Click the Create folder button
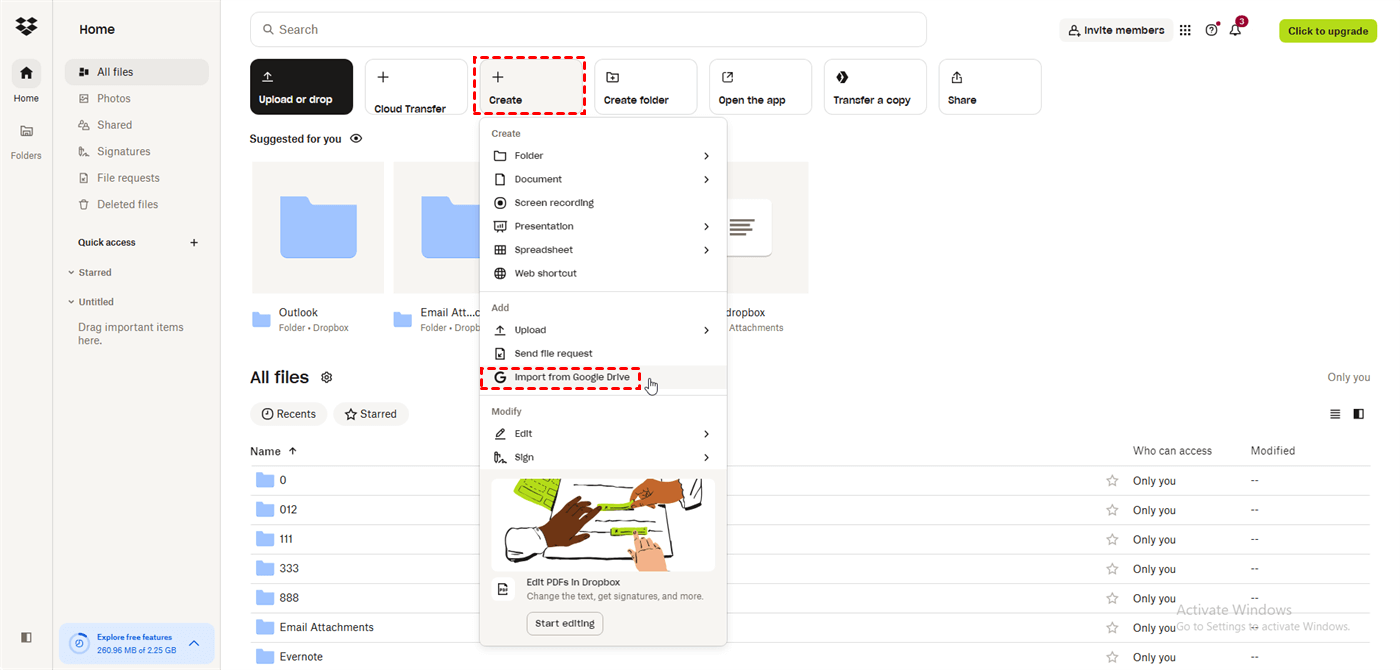Image resolution: width=1400 pixels, height=670 pixels. pos(645,87)
